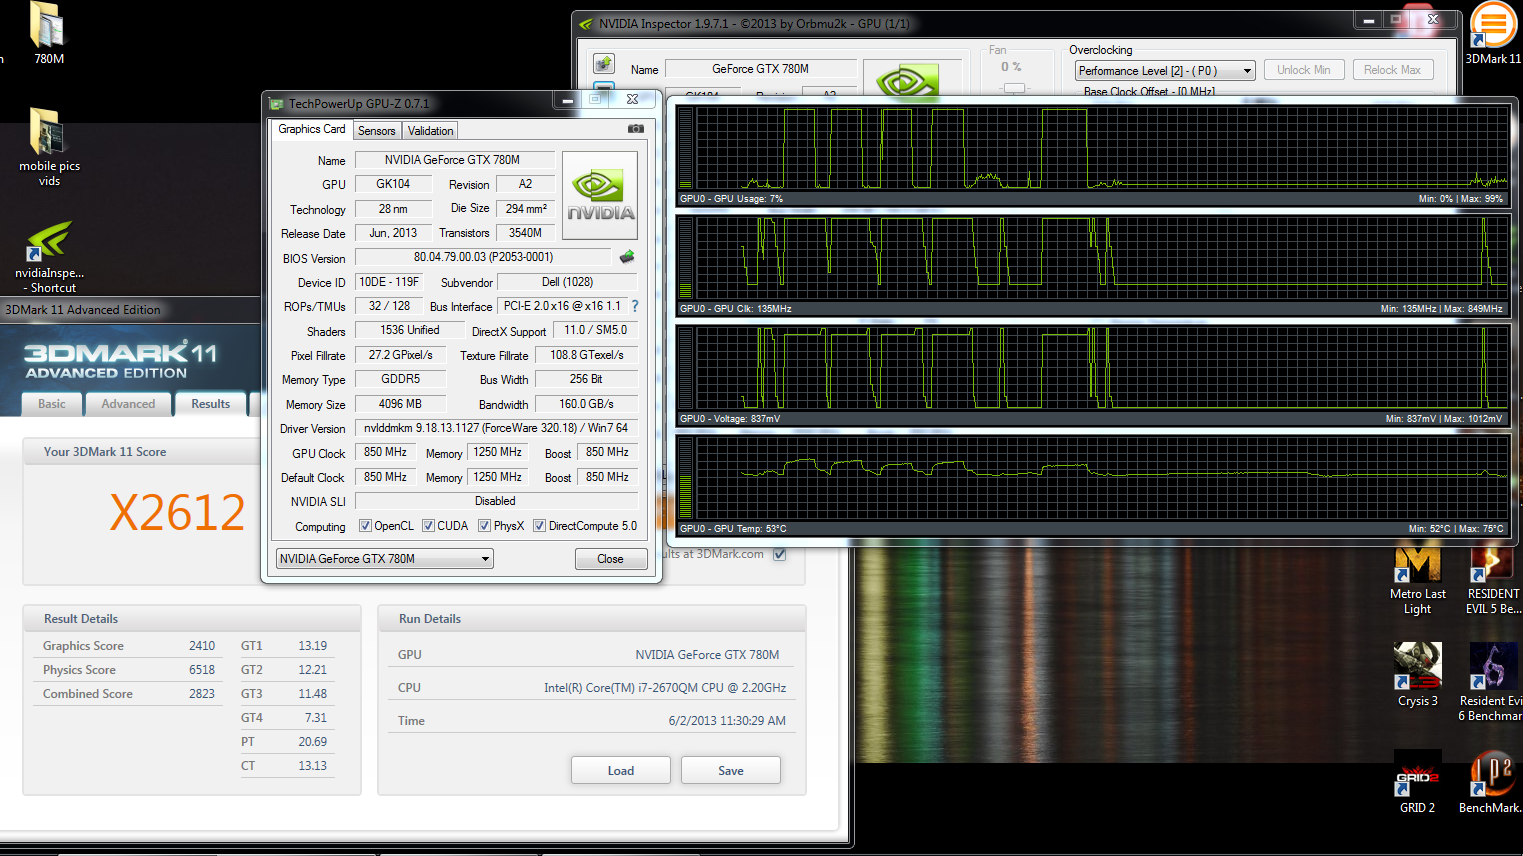1523x856 pixels.
Task: Click the 3DMark 11 Advanced Edition title bar
Action: click(130, 310)
